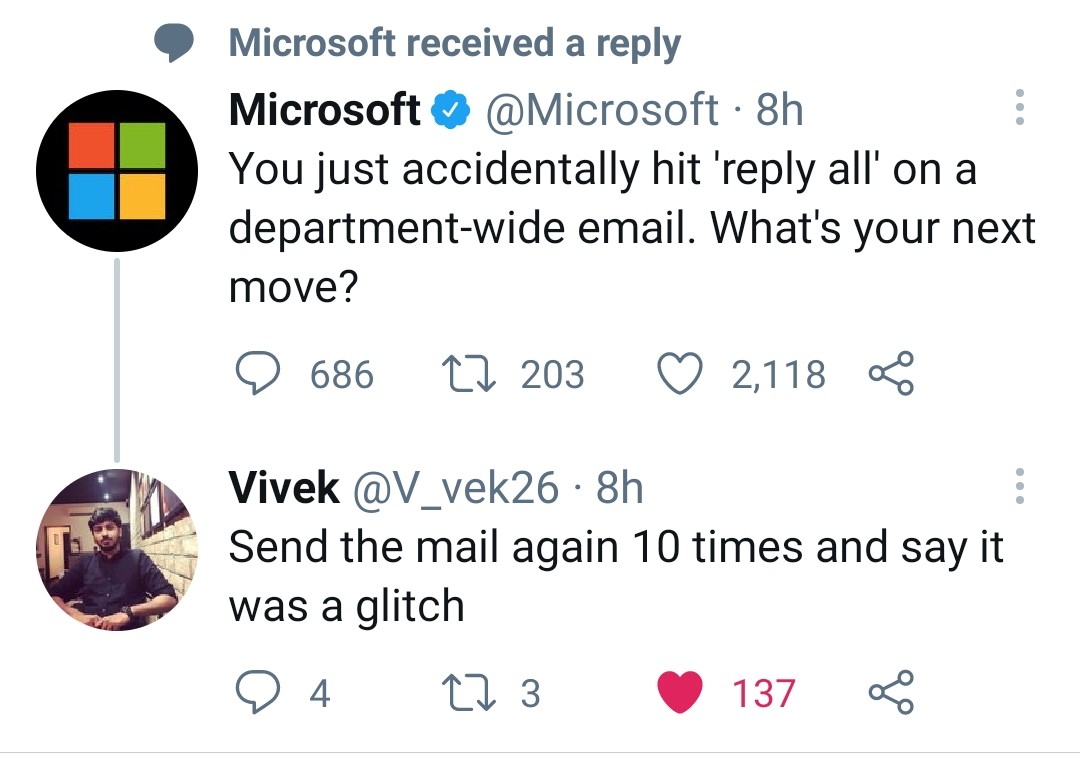Screen dimensions: 1080x766
Task: Open more options on Vivek's tweet
Action: click(1020, 487)
